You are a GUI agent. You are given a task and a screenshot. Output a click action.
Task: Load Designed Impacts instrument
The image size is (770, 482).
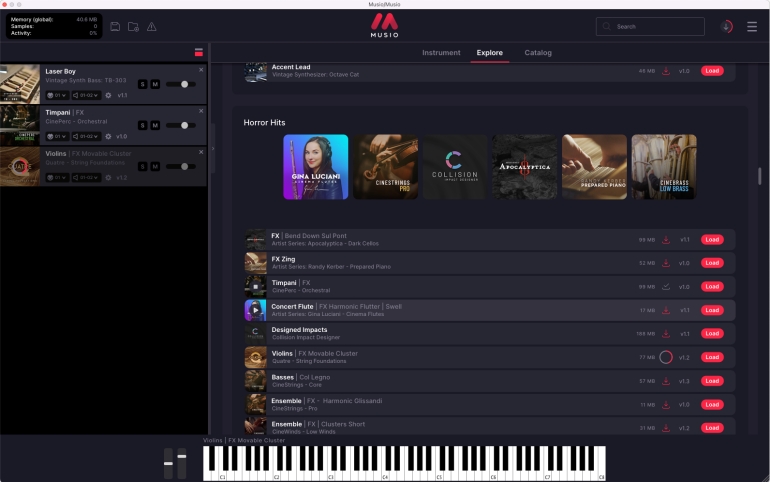click(712, 334)
